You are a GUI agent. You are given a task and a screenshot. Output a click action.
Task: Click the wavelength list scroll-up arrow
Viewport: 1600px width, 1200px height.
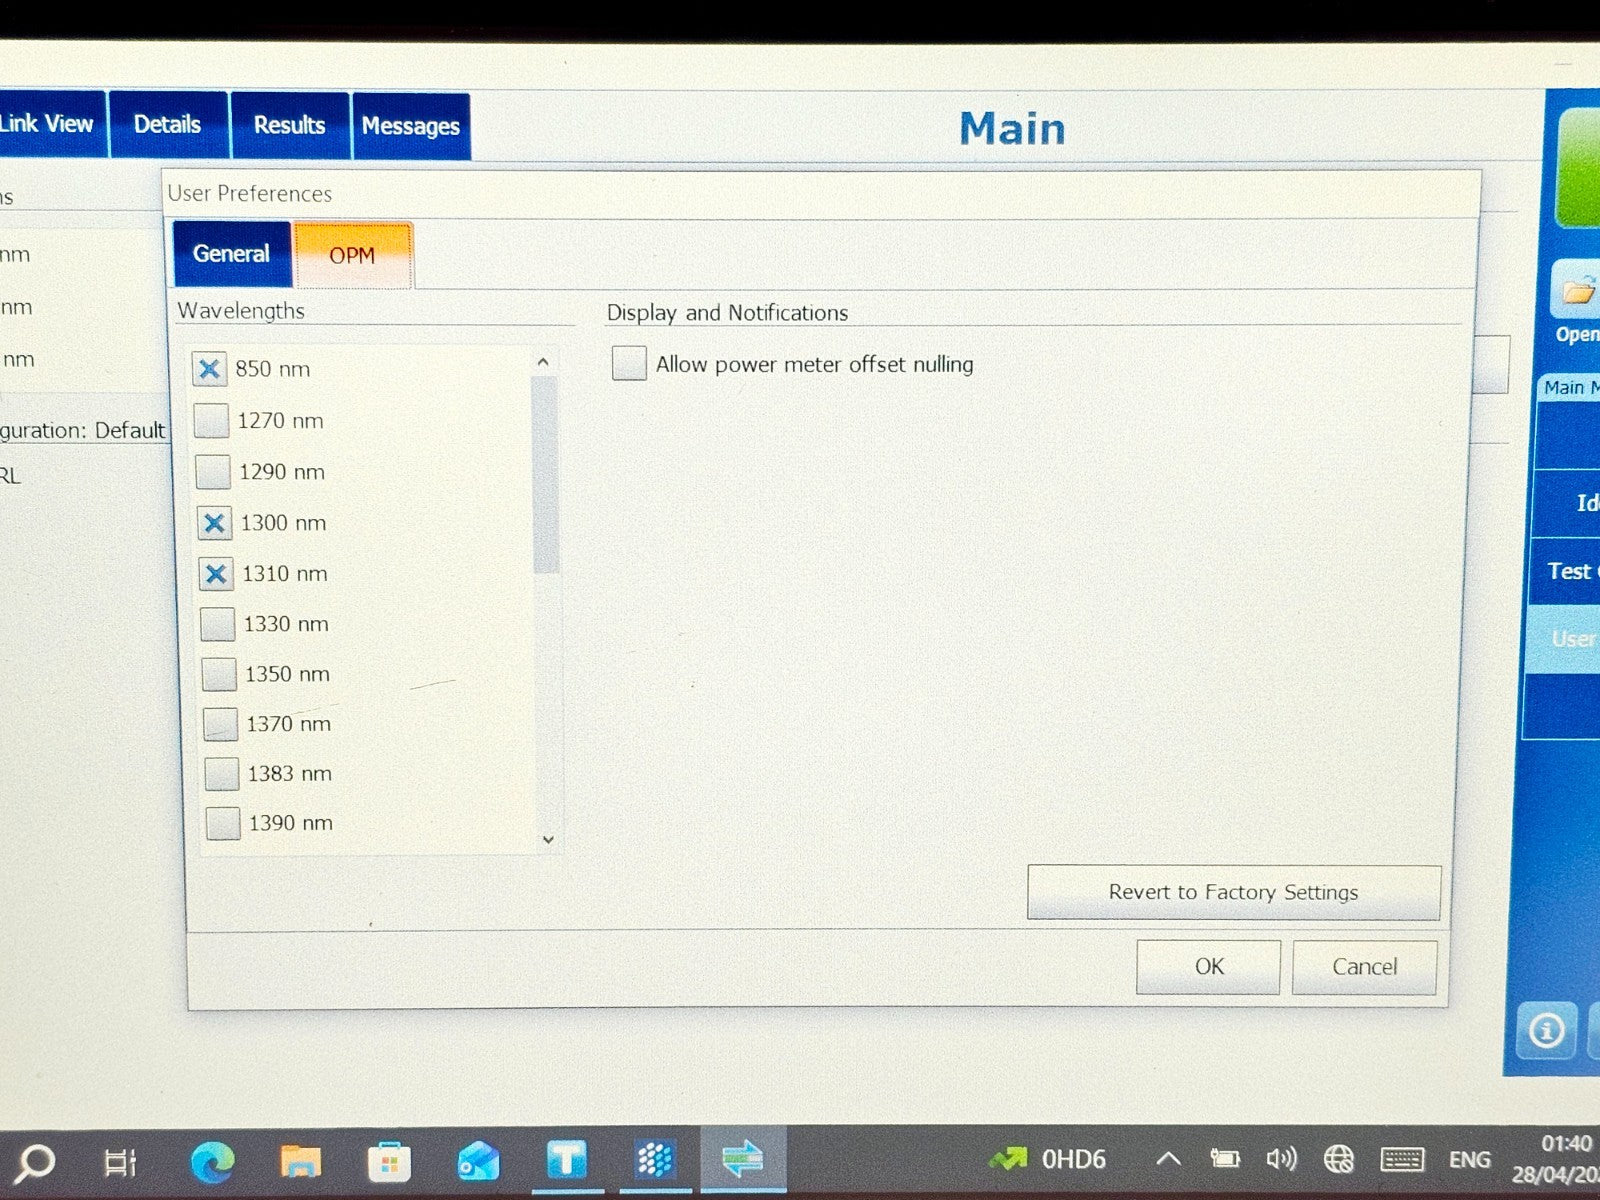(543, 362)
